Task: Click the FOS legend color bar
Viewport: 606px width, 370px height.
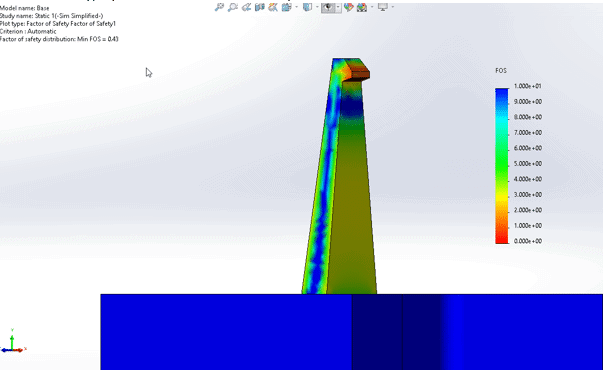Action: pos(502,166)
